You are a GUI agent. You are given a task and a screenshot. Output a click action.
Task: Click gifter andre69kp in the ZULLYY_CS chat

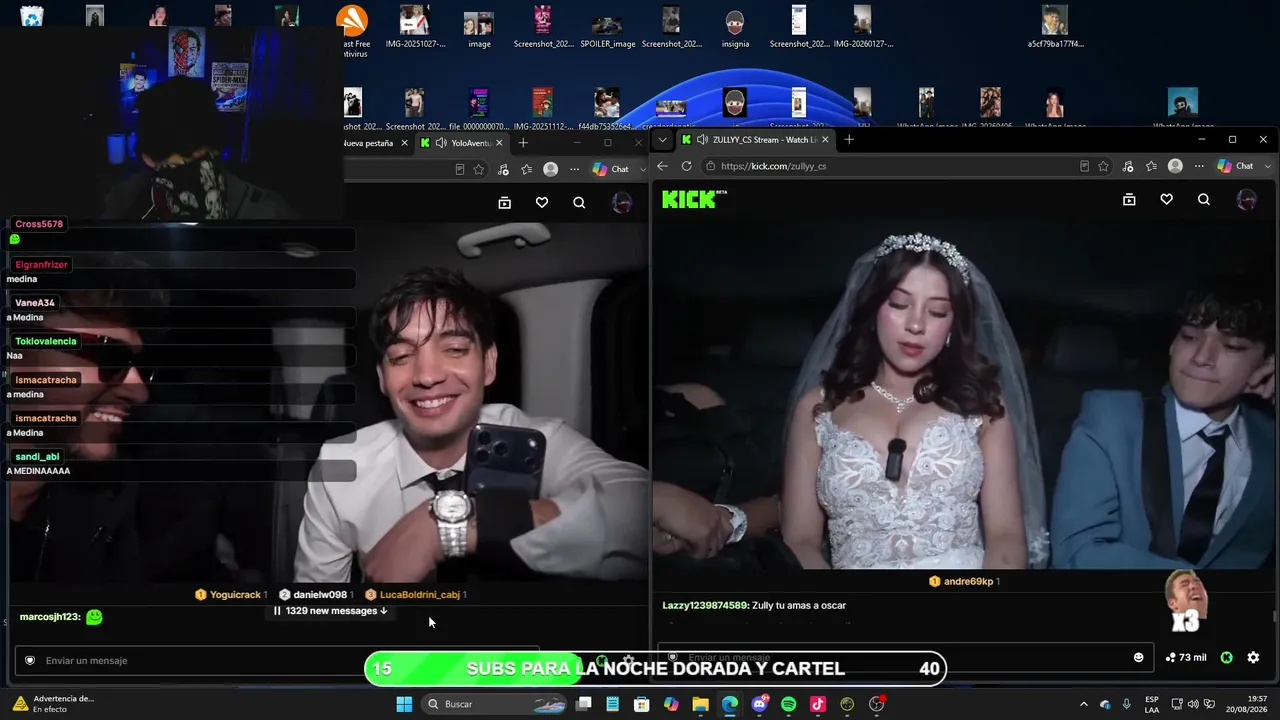point(968,581)
